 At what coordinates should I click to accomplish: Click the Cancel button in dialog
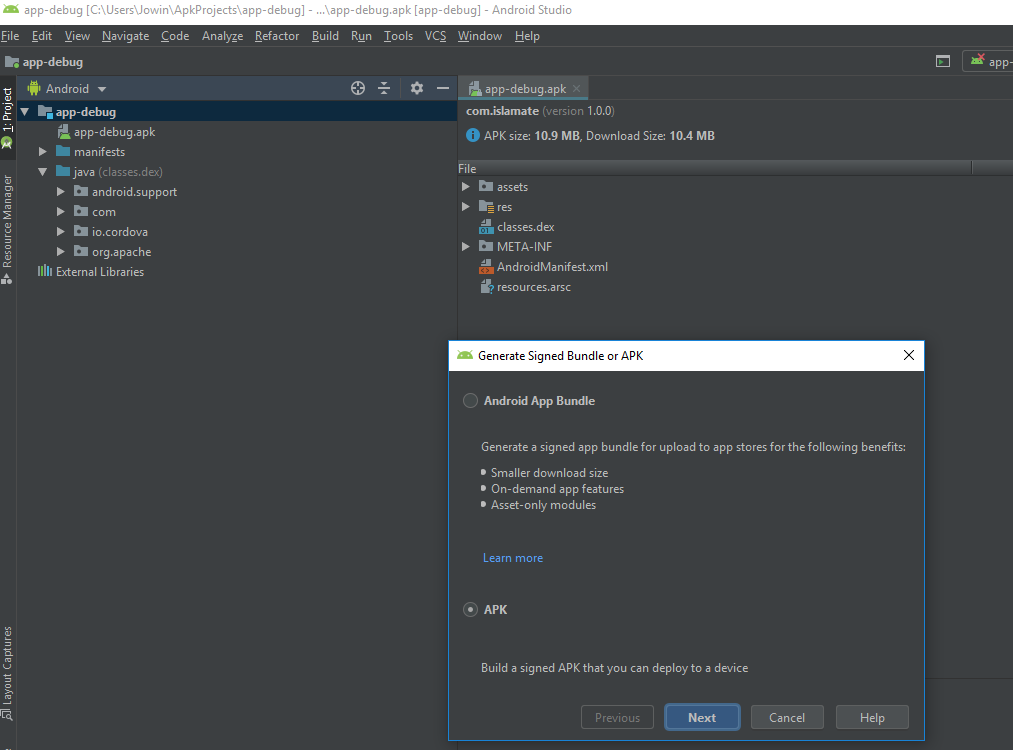pyautogui.click(x=787, y=718)
